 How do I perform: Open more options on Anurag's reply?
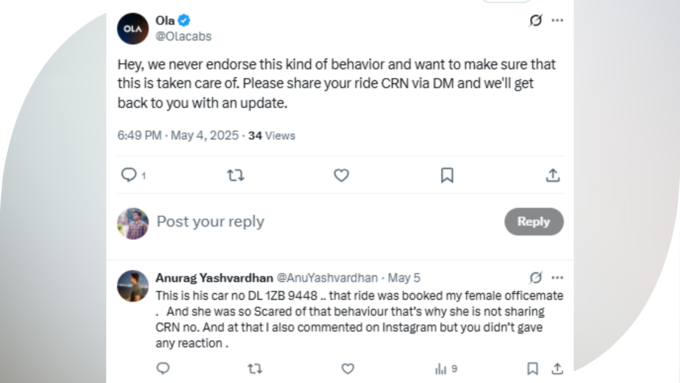pos(557,278)
